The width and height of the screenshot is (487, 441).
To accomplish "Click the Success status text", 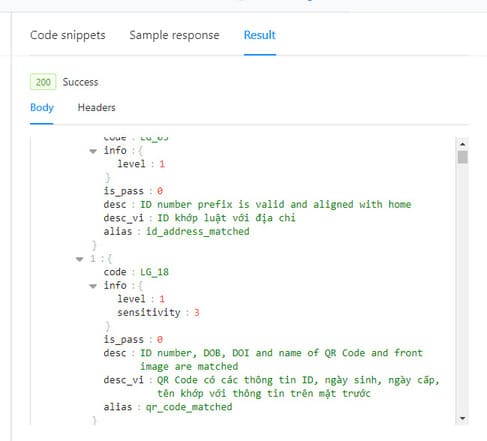I will pos(80,82).
